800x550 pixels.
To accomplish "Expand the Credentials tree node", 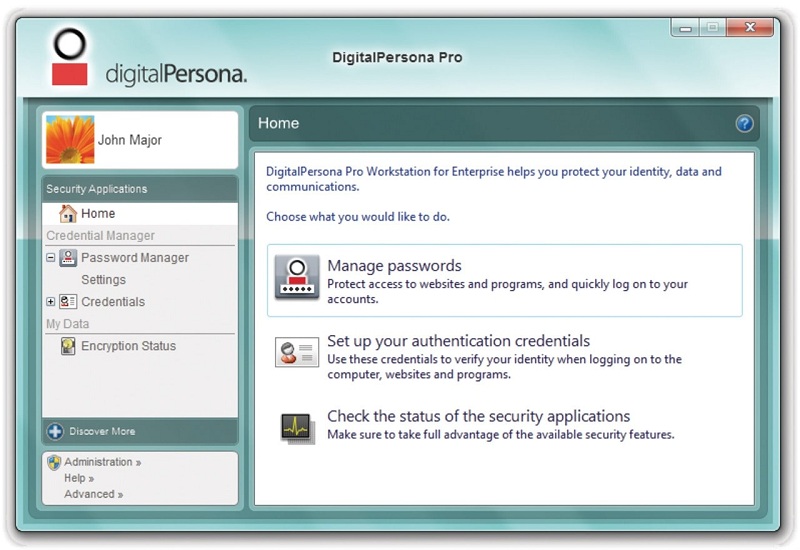I will click(x=51, y=302).
